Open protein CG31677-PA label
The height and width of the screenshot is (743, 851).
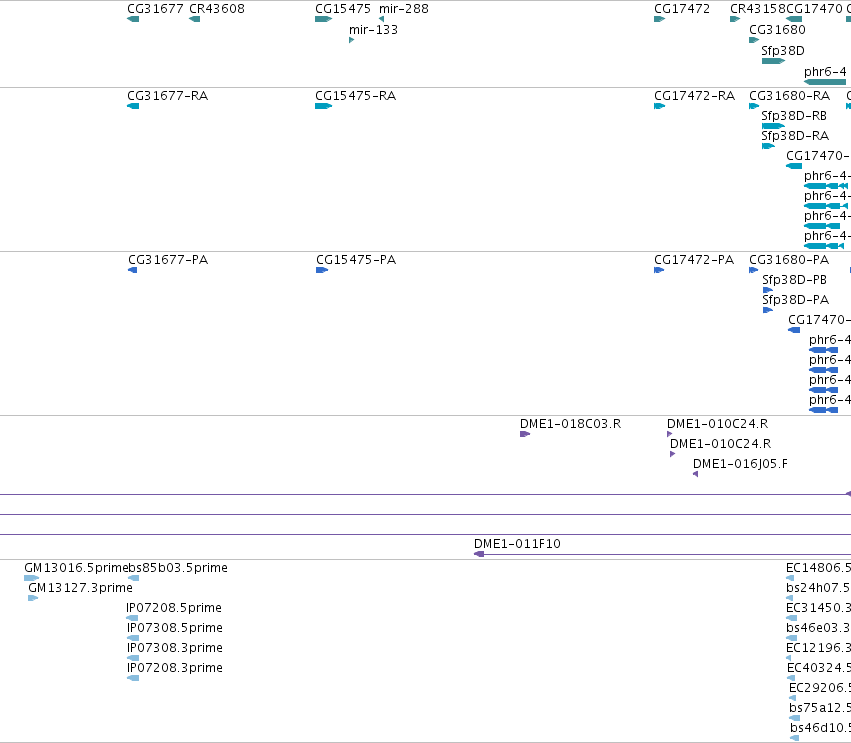tap(168, 260)
